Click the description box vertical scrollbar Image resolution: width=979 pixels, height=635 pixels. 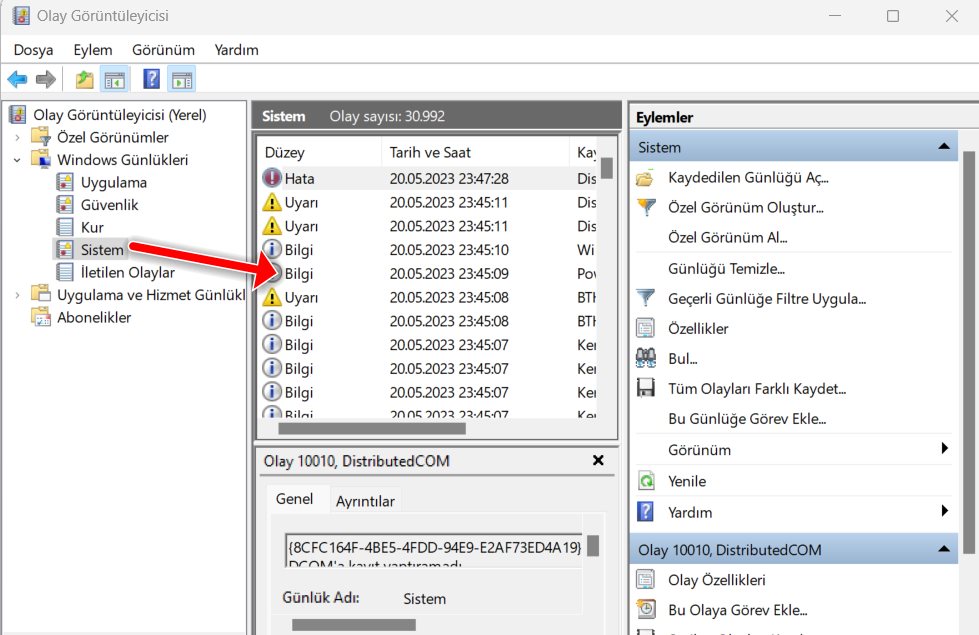click(x=593, y=546)
